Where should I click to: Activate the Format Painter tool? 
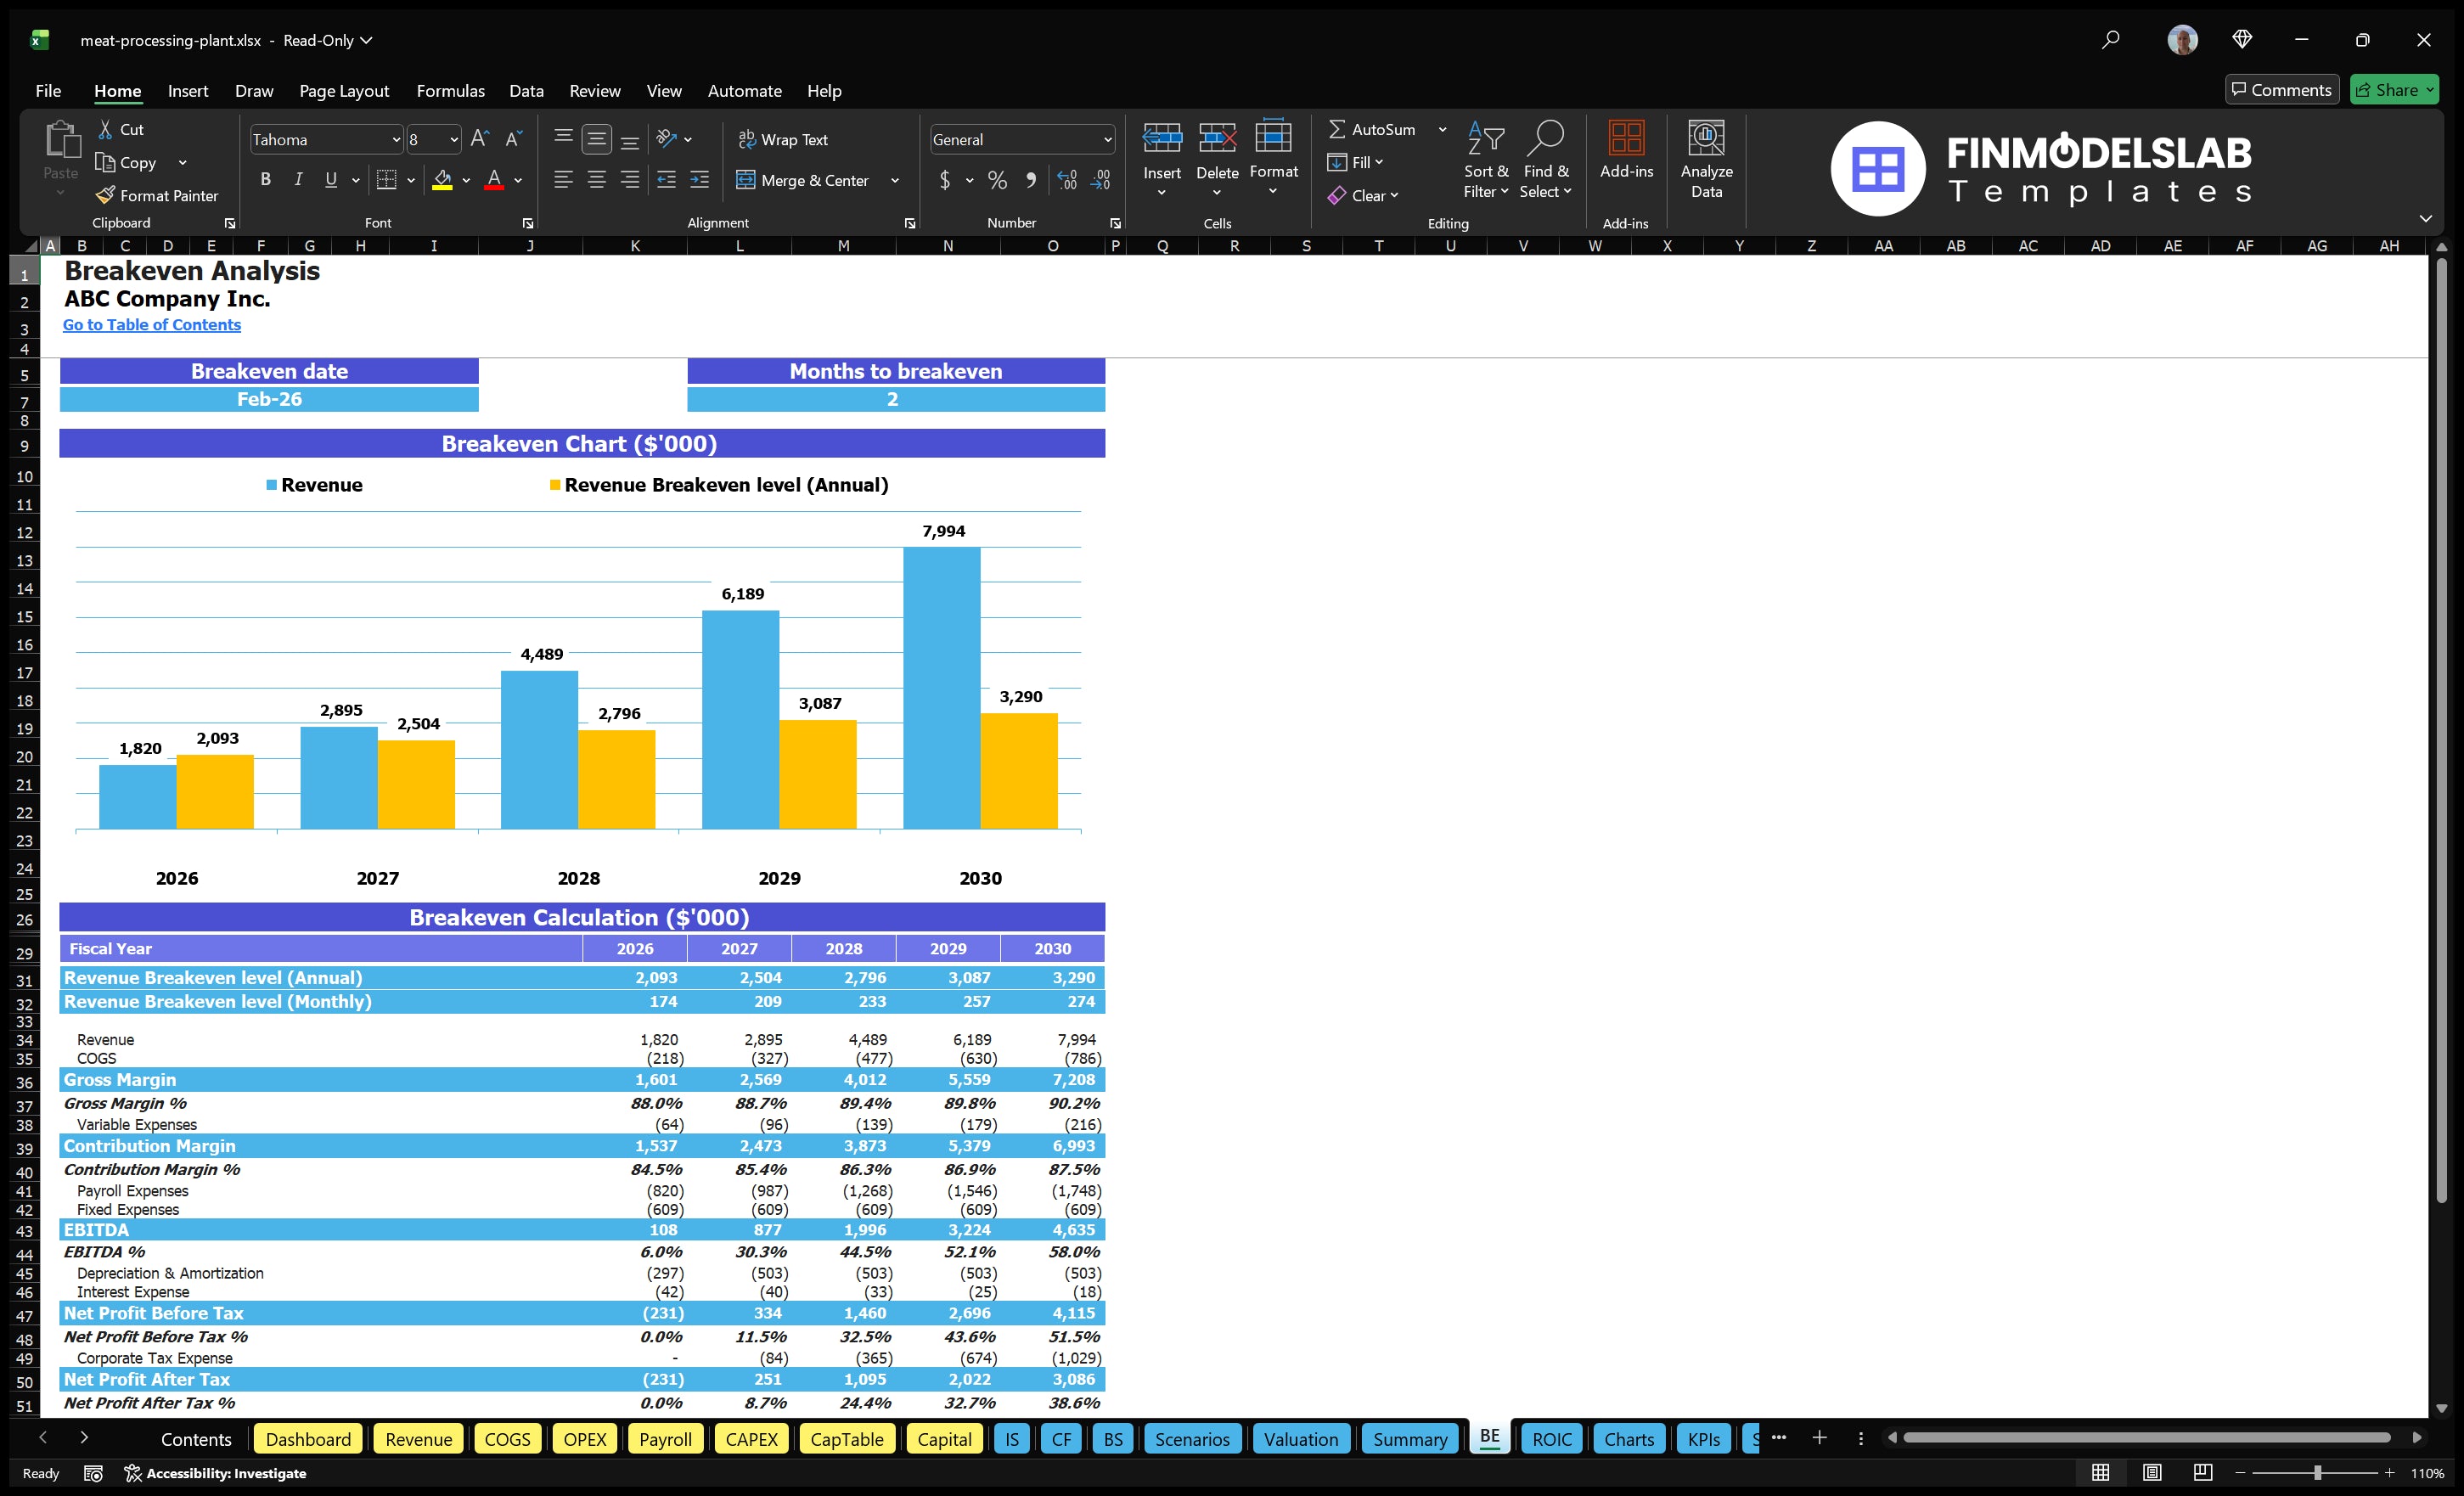(x=157, y=195)
